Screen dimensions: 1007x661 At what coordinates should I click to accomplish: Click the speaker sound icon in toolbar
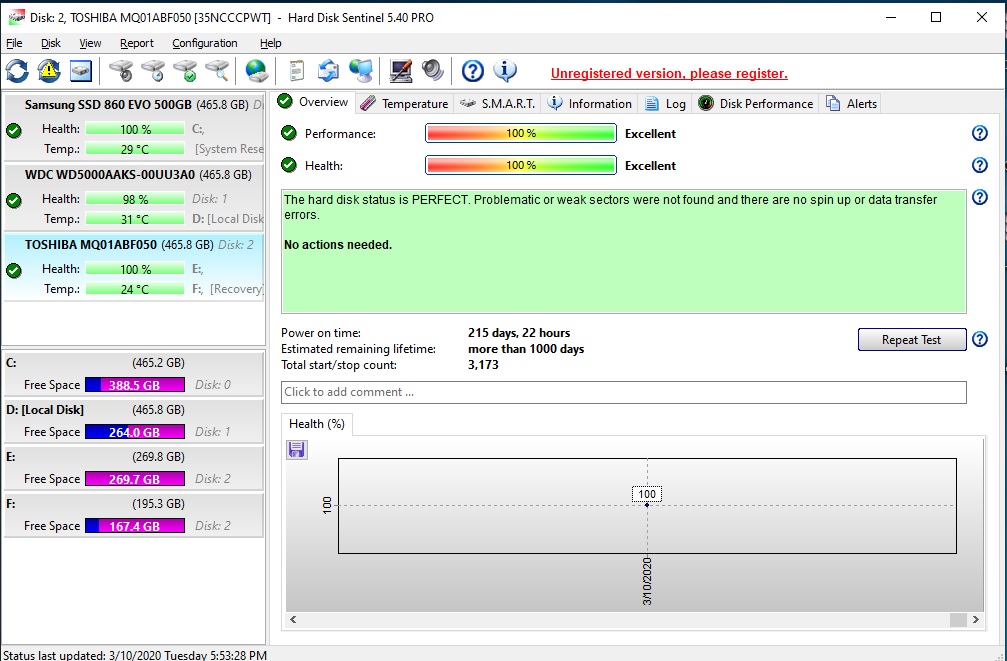433,71
